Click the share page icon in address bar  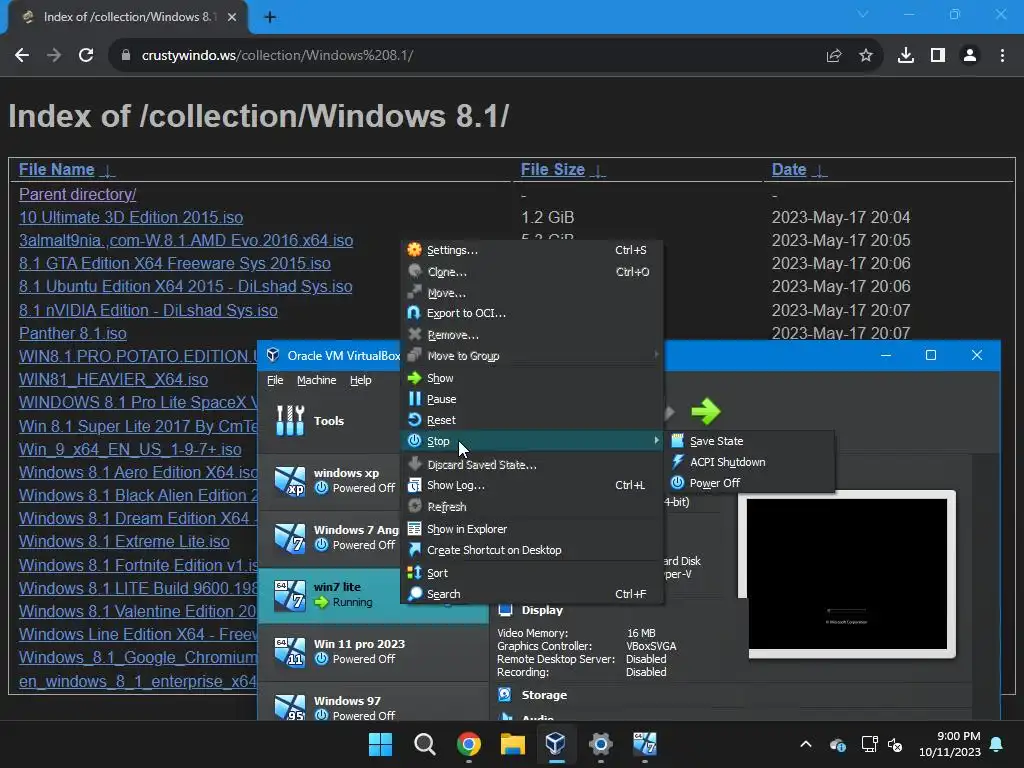[834, 56]
